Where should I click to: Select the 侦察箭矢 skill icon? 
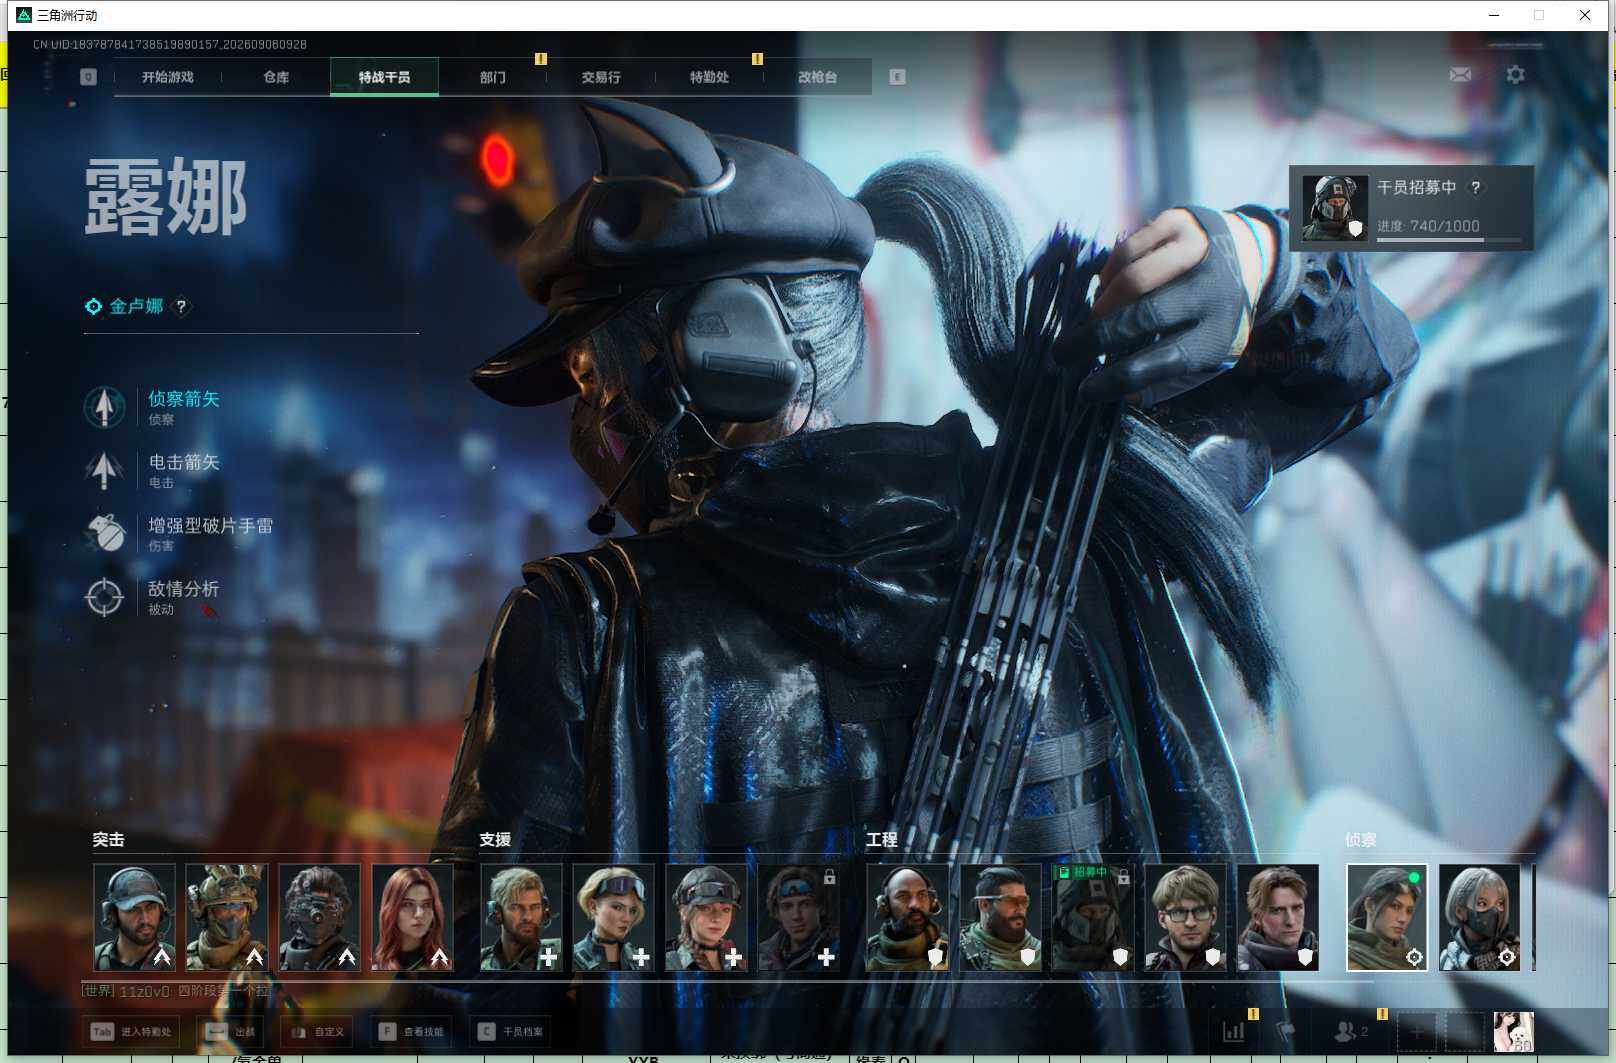click(104, 407)
